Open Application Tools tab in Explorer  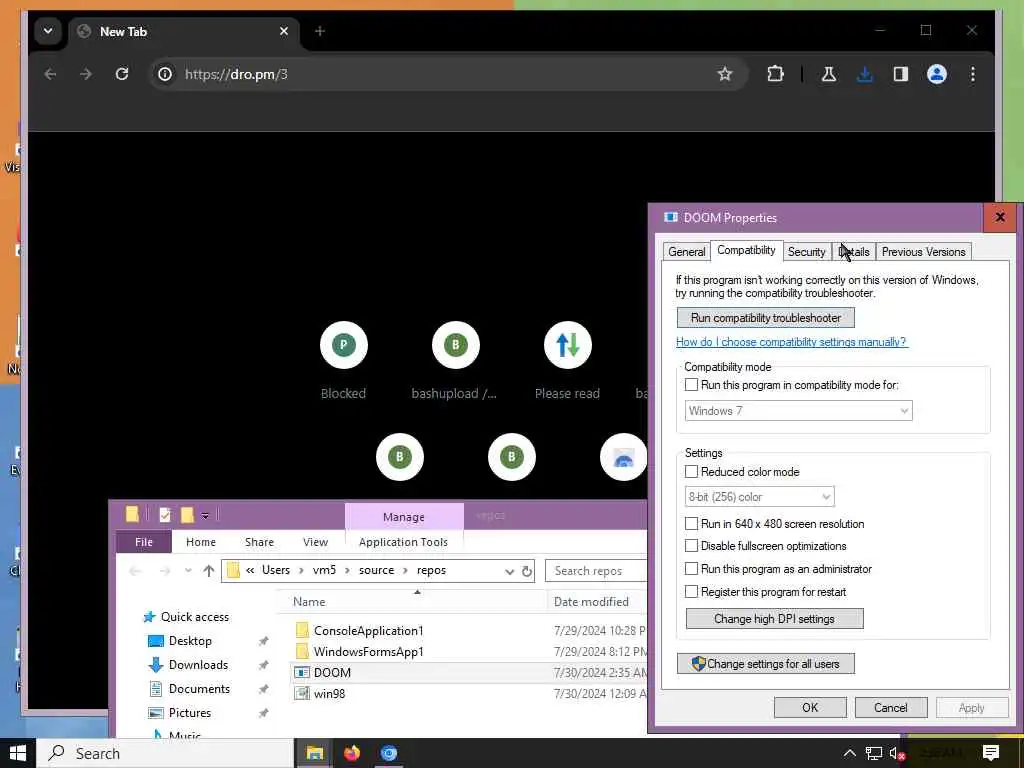(x=404, y=542)
